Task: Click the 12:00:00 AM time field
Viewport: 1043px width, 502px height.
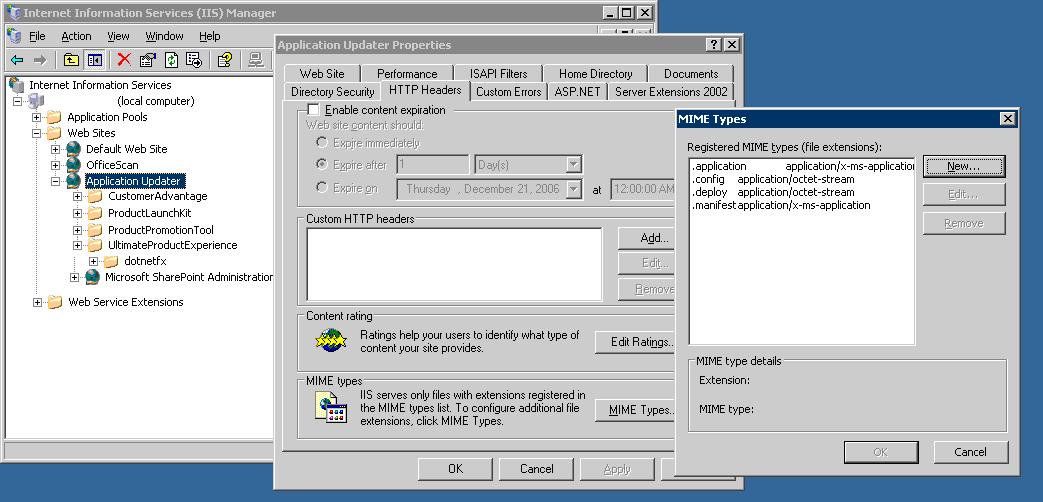Action: [643, 189]
